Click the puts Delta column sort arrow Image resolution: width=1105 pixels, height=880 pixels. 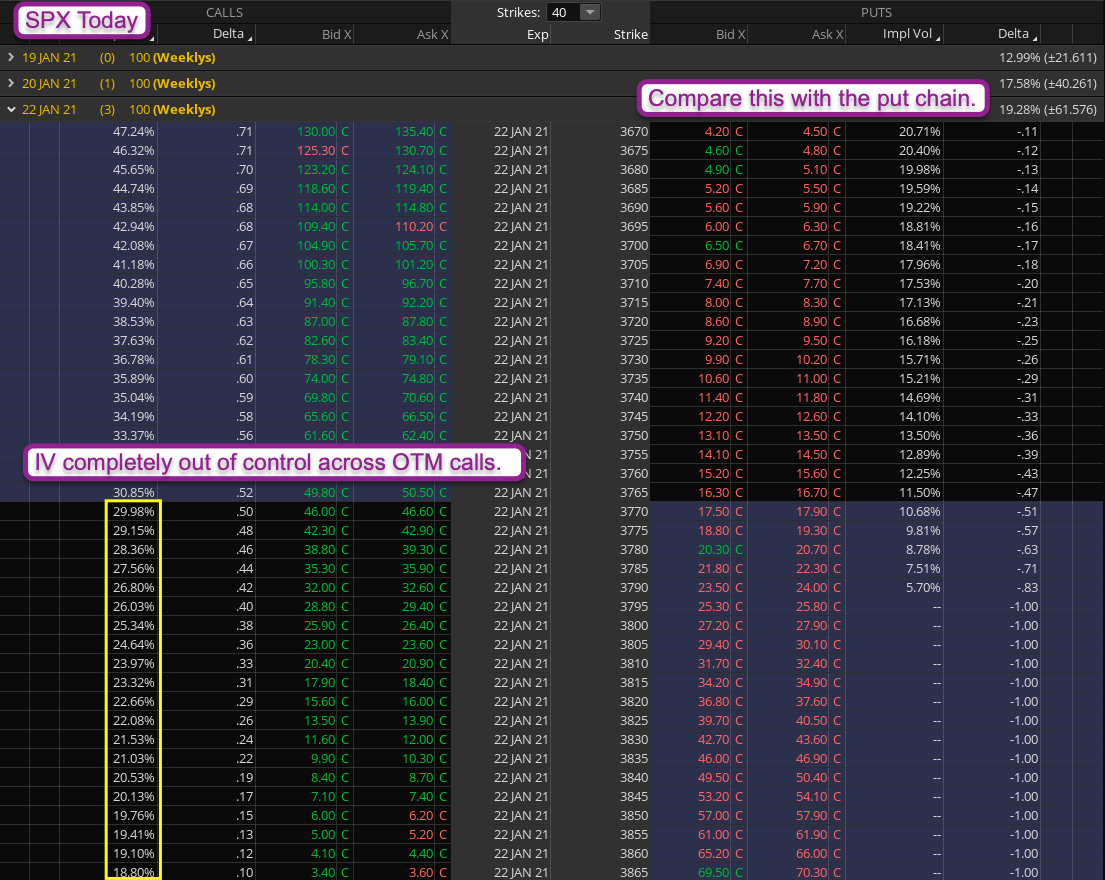(x=1034, y=36)
